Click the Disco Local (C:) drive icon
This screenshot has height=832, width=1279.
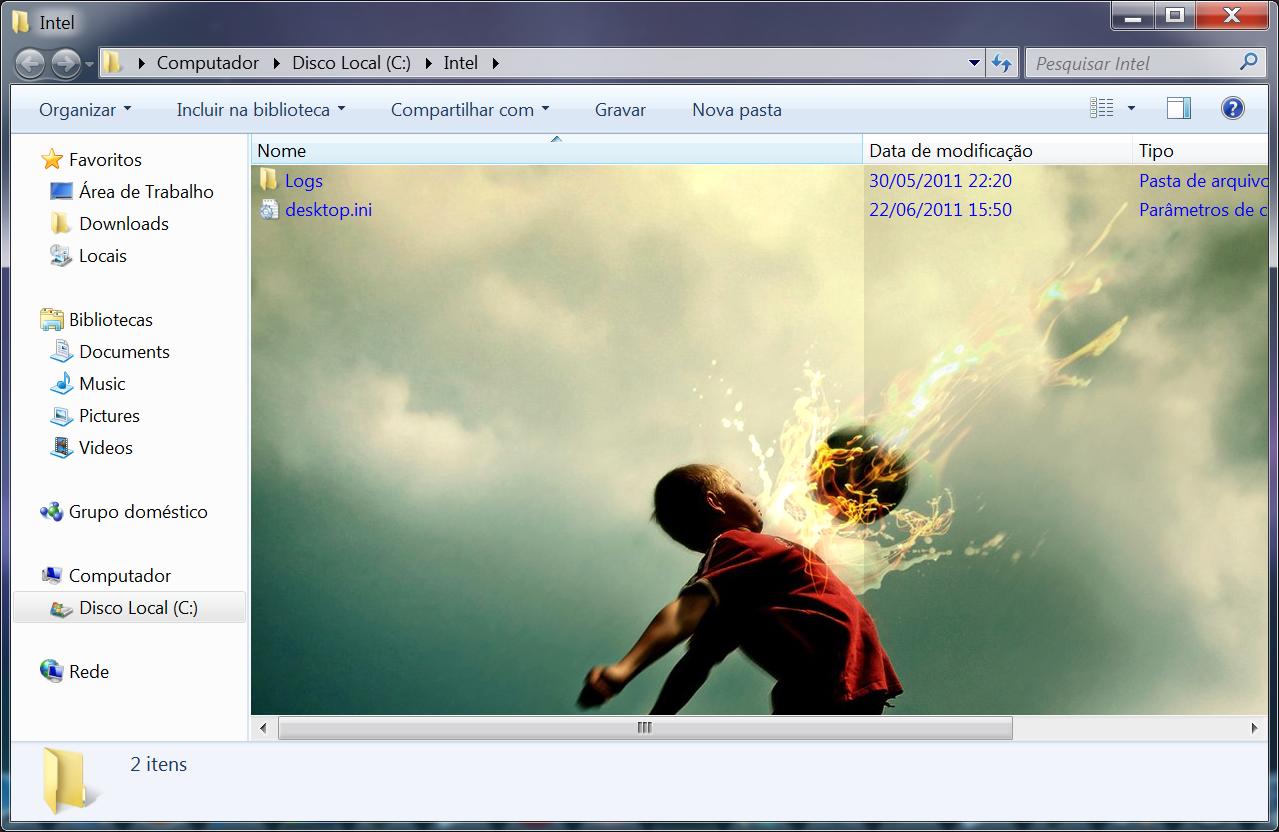pos(62,608)
